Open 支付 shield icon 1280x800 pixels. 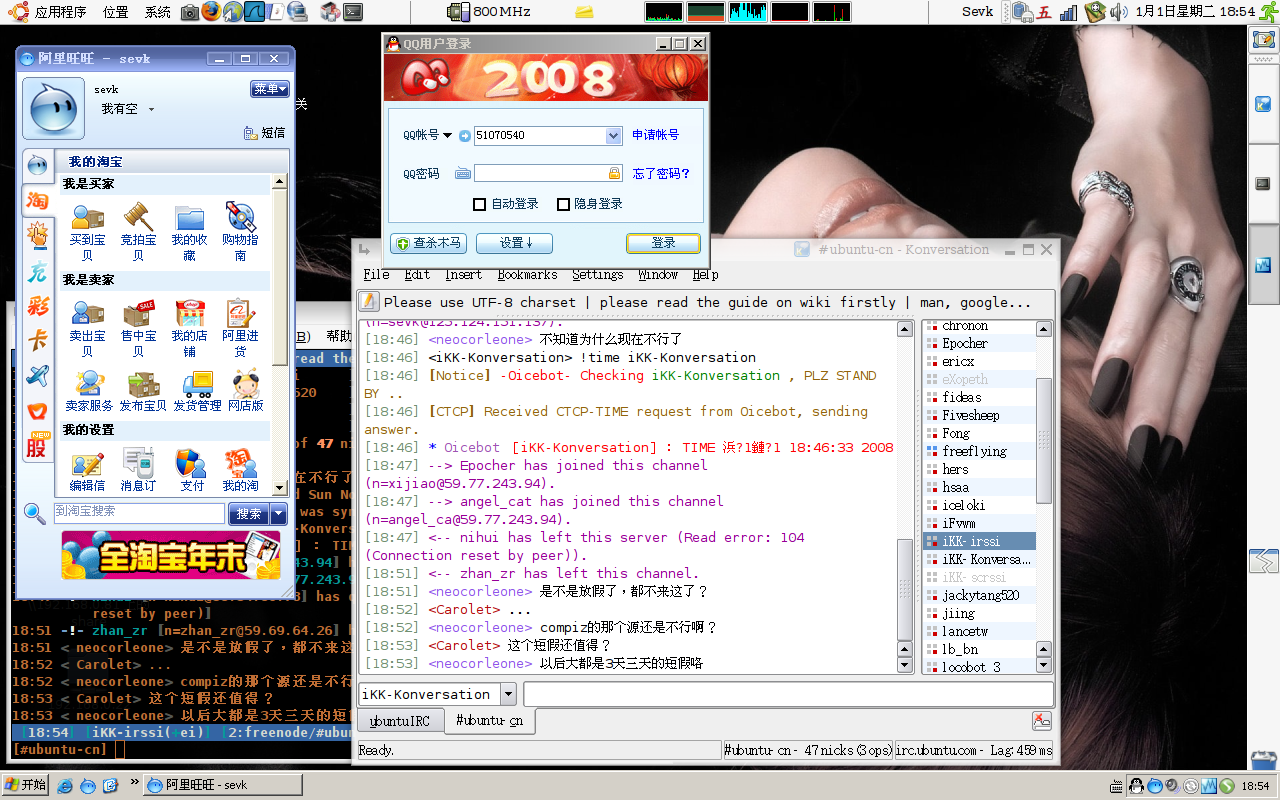pos(191,470)
